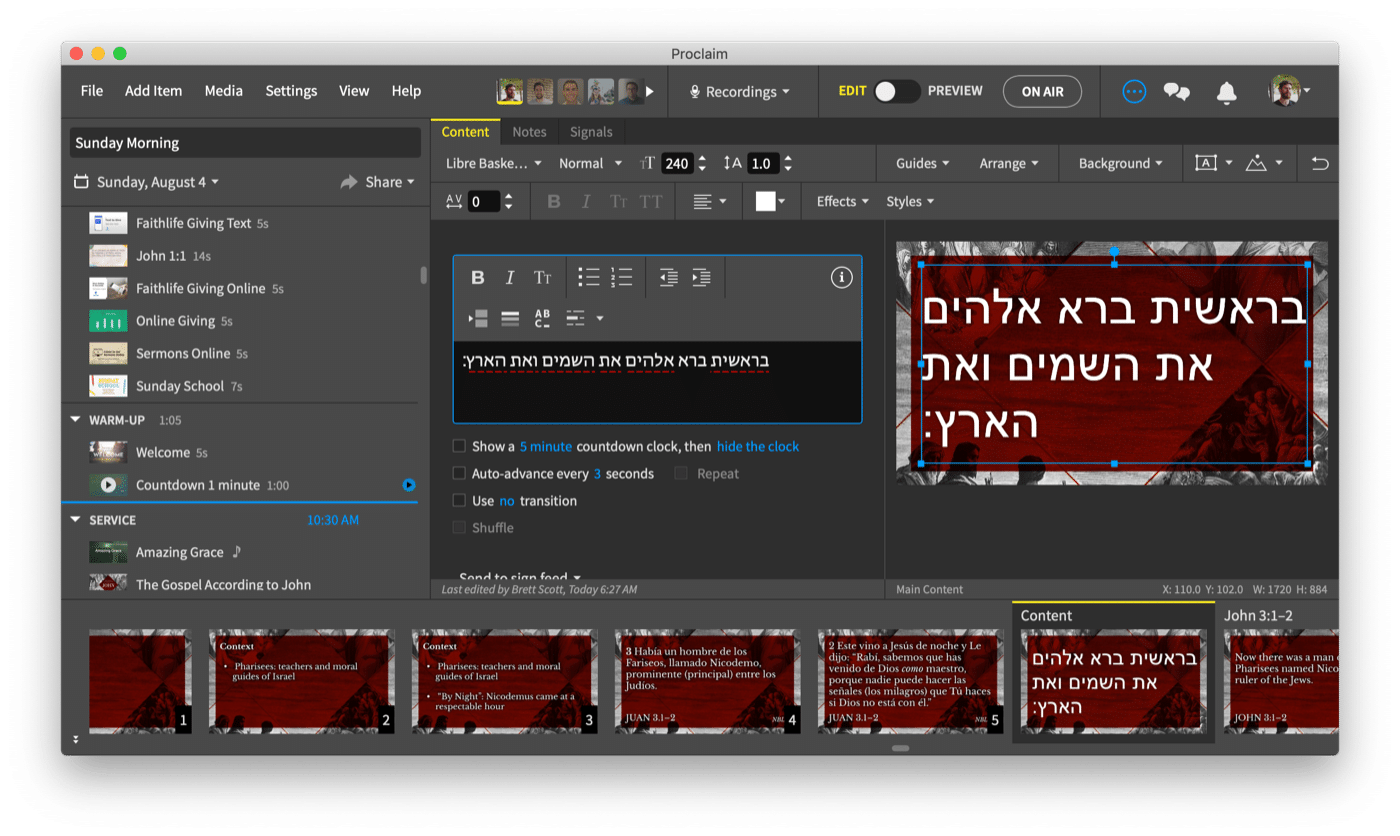Open the Send to sign feed option

tap(520, 576)
